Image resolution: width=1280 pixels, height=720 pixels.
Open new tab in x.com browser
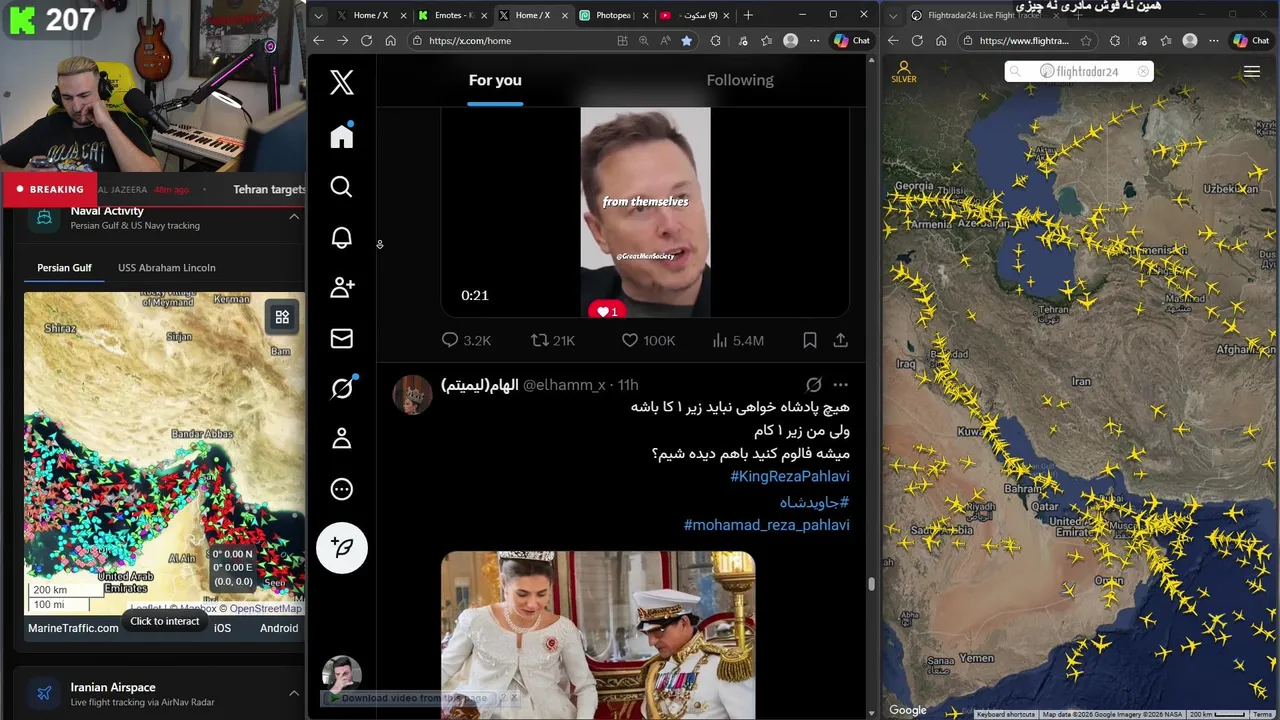tap(748, 15)
